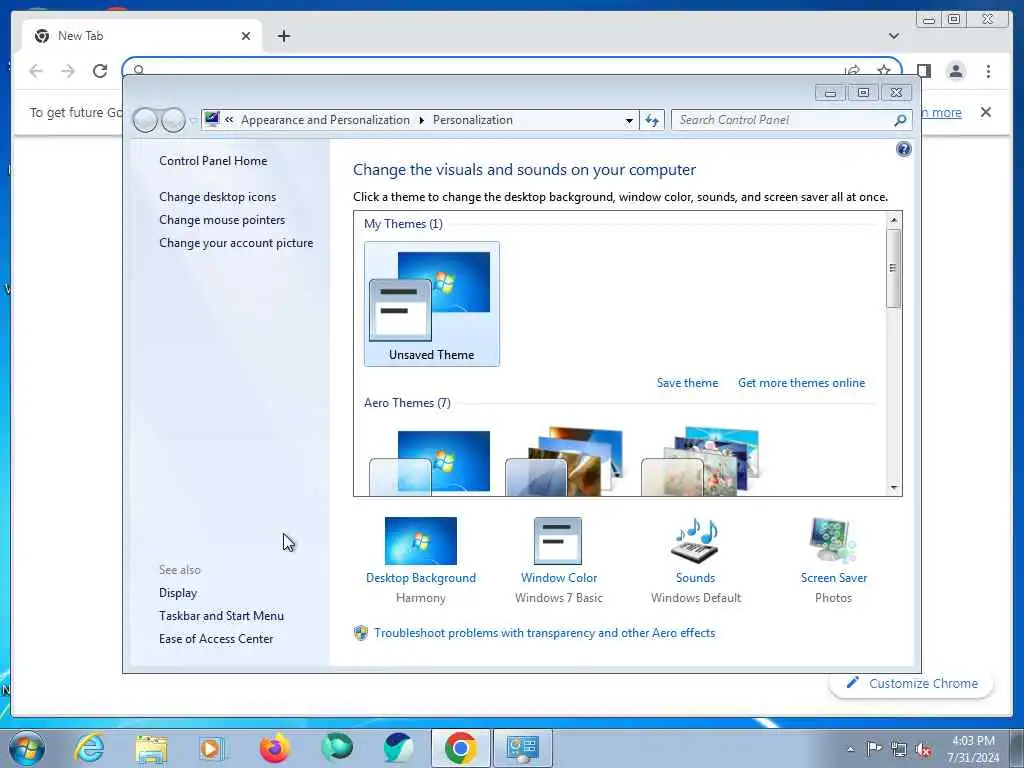Click the Action Center flag tray icon
The width and height of the screenshot is (1024, 768).
coord(873,749)
